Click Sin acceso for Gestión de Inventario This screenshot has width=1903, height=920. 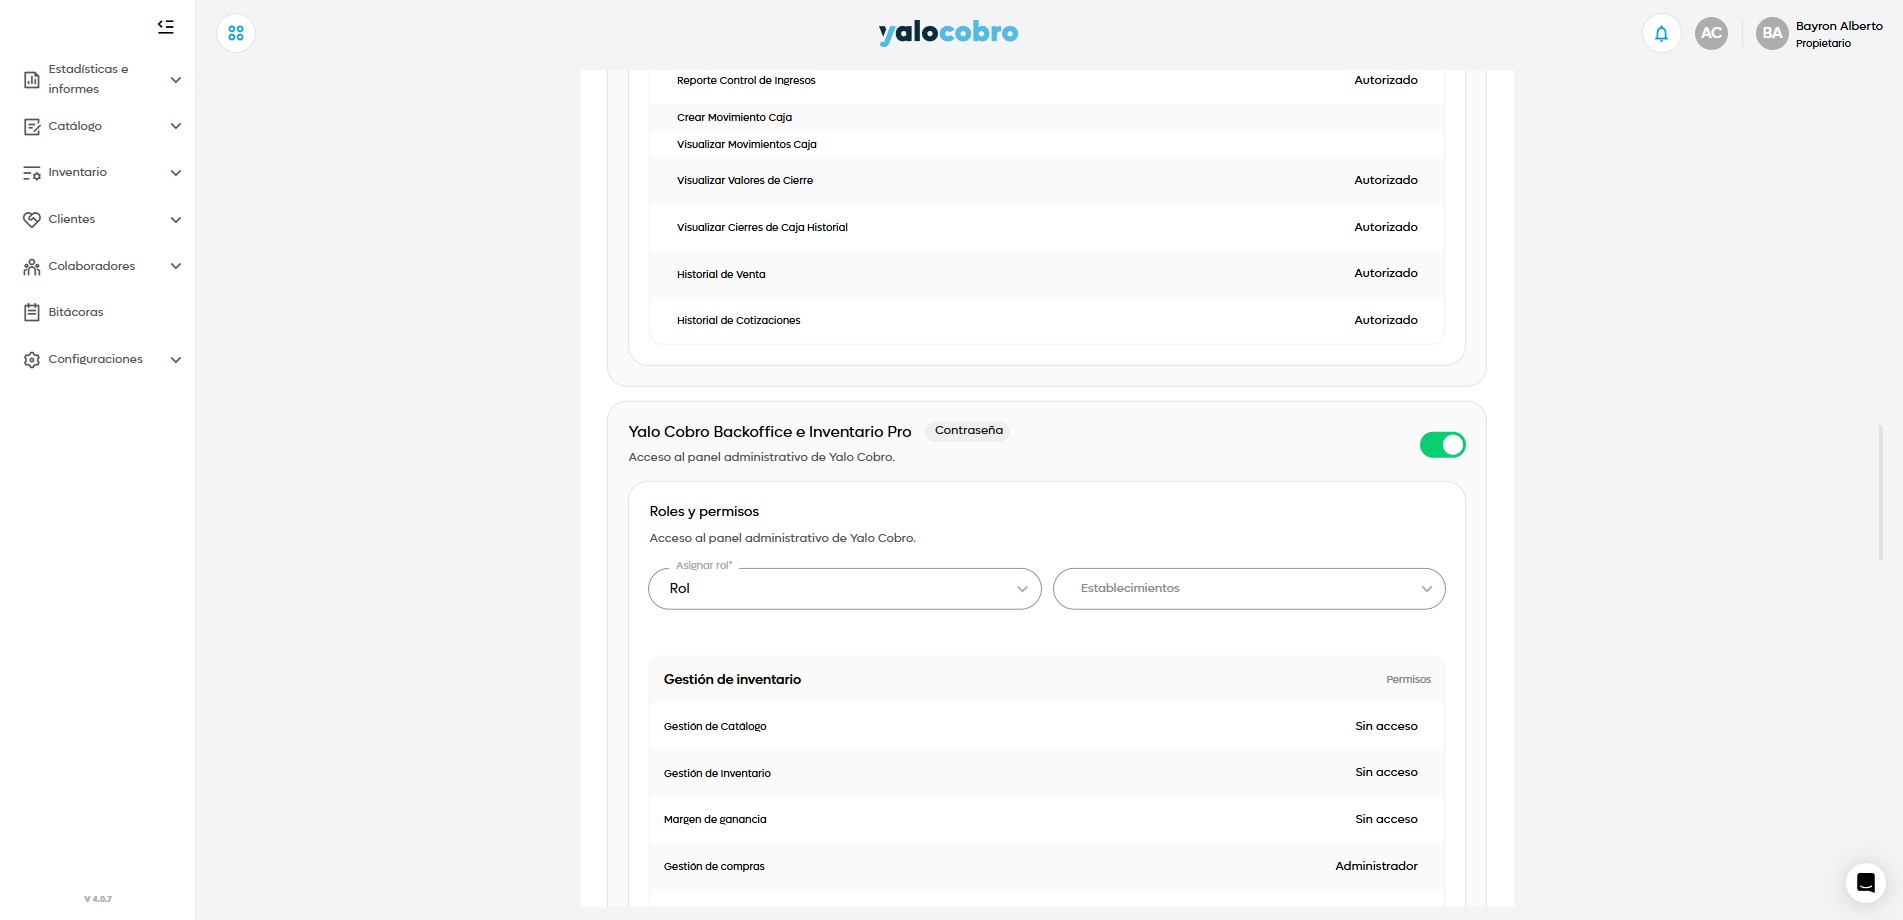click(1386, 772)
